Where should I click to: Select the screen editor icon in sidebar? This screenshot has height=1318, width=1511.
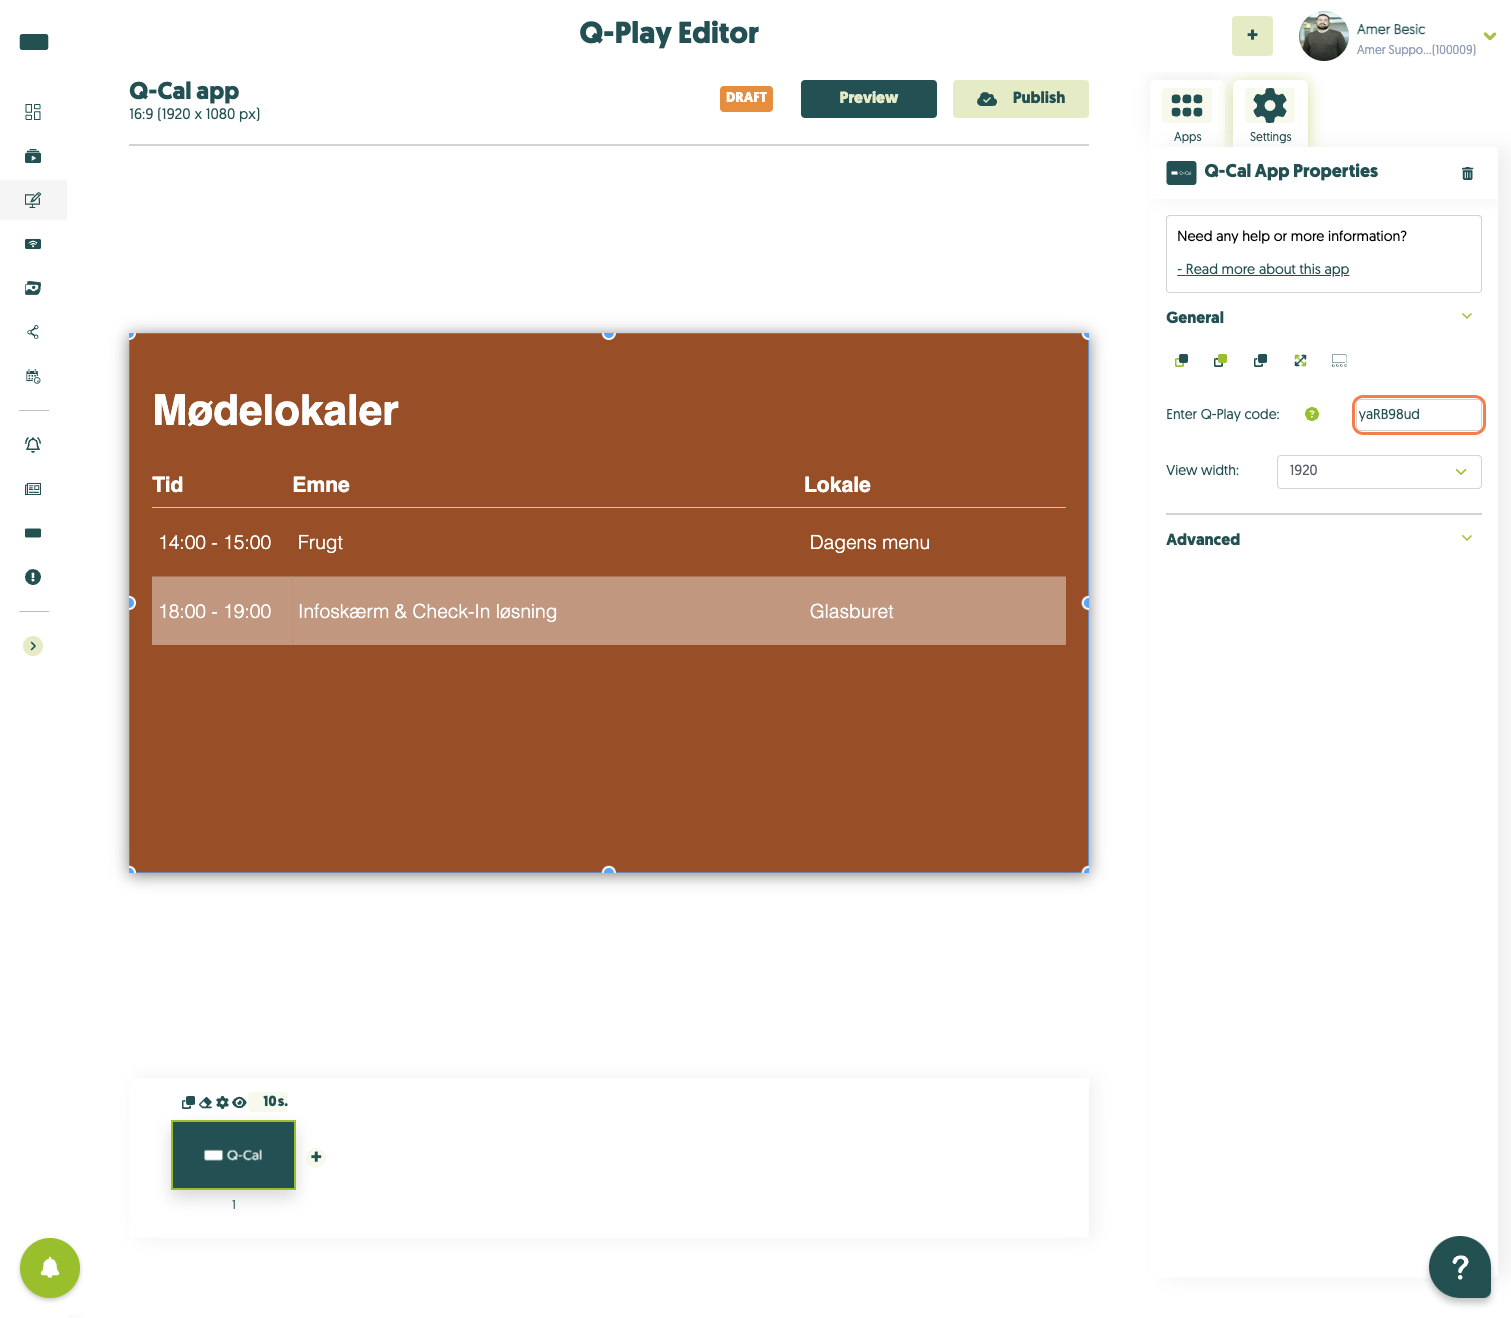coord(33,200)
